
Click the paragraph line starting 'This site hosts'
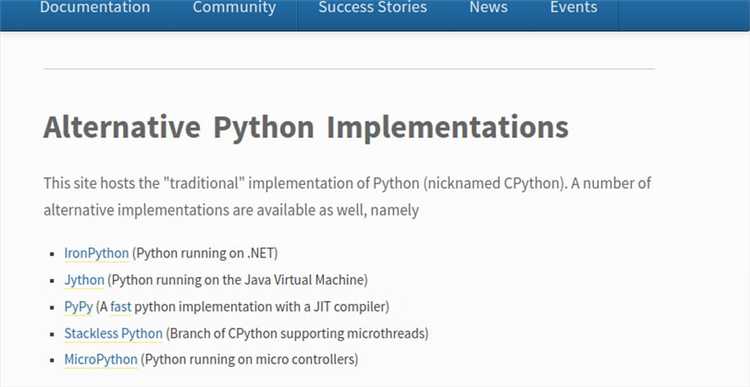click(x=347, y=183)
